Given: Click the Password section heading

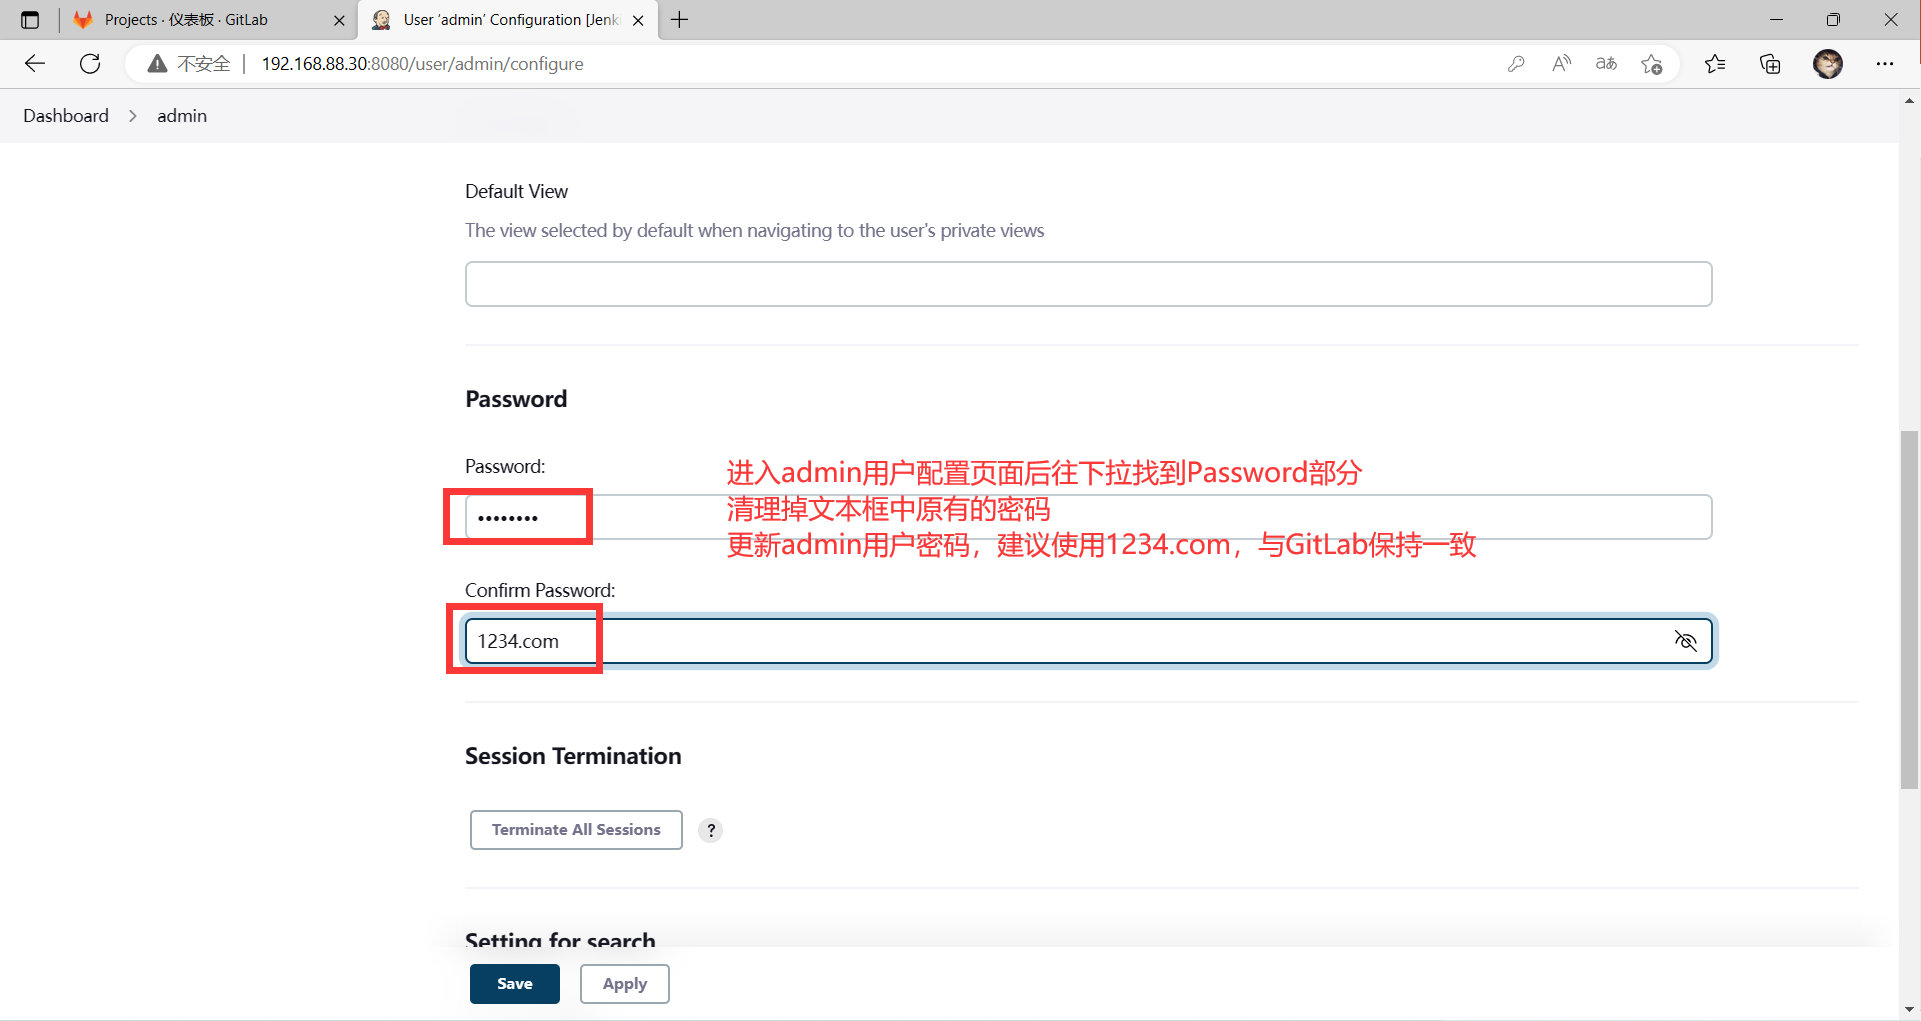Looking at the screenshot, I should click(516, 399).
